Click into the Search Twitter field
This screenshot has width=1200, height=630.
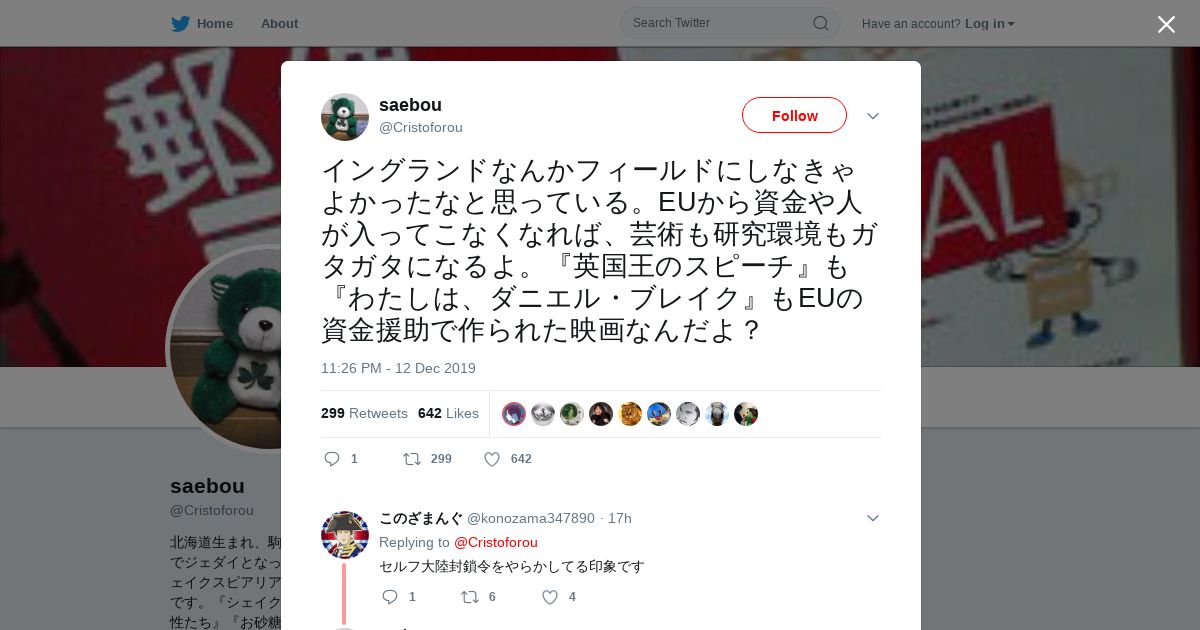coord(720,23)
